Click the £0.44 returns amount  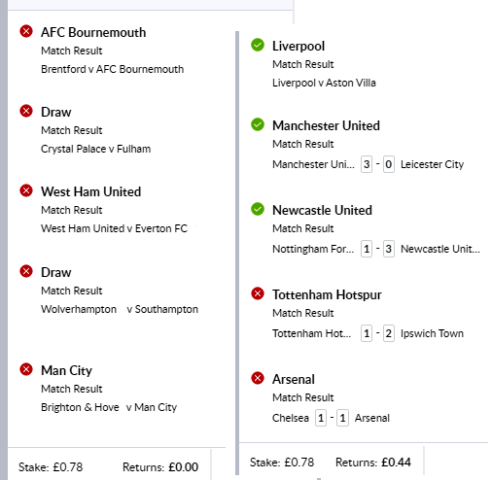[x=396, y=462]
